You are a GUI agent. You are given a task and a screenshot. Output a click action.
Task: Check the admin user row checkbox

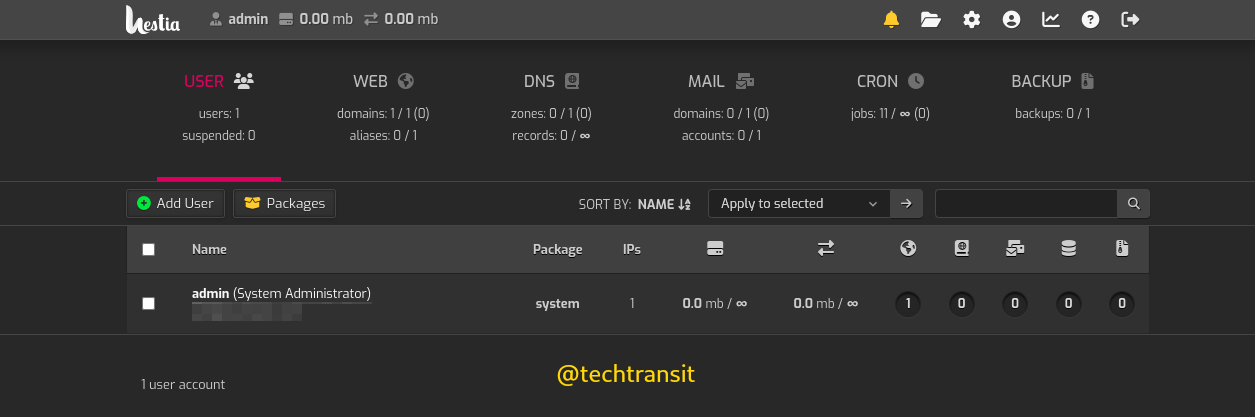tap(149, 303)
